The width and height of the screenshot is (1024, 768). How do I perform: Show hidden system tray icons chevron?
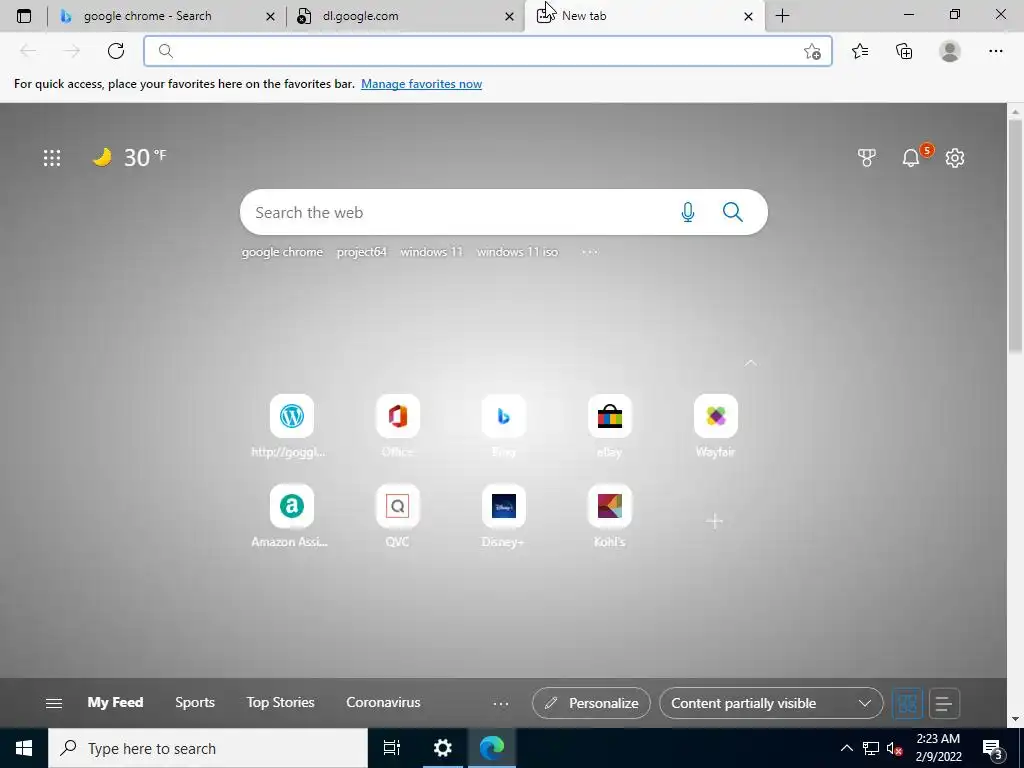click(x=846, y=748)
